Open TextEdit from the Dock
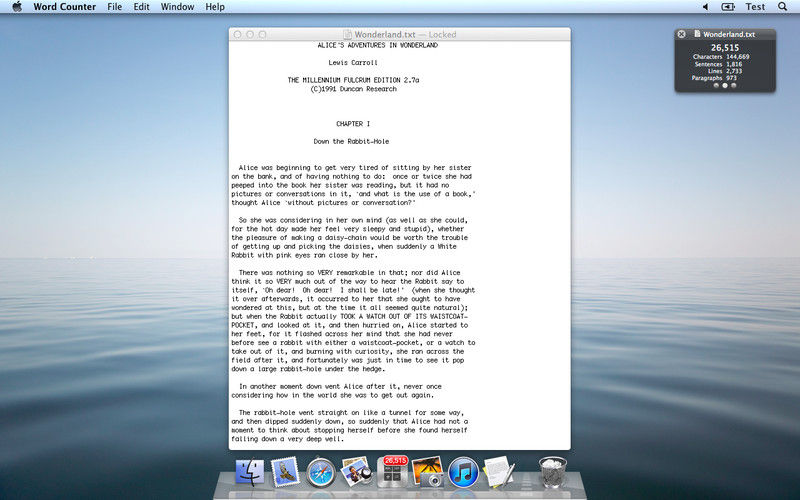The height and width of the screenshot is (500, 800). click(498, 471)
